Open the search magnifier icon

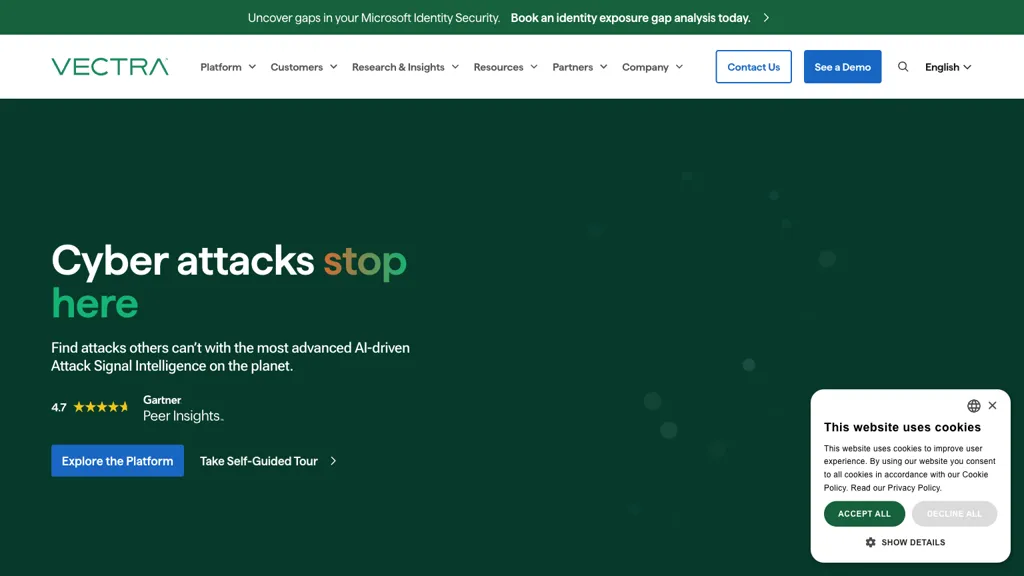(x=903, y=67)
